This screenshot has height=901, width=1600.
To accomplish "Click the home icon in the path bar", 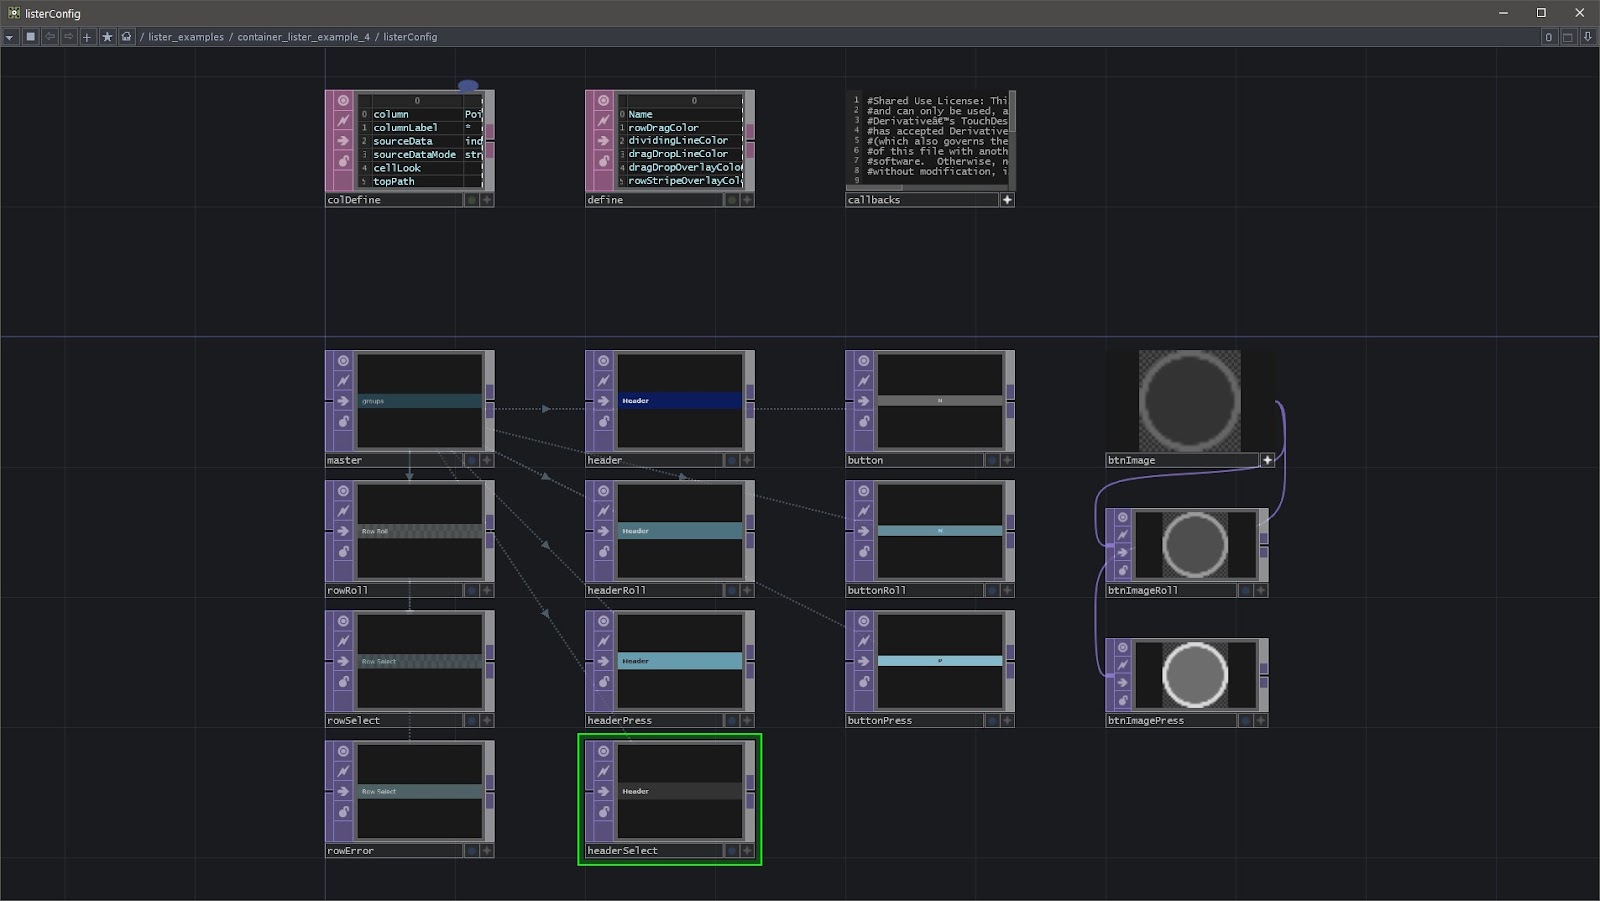I will [x=126, y=37].
